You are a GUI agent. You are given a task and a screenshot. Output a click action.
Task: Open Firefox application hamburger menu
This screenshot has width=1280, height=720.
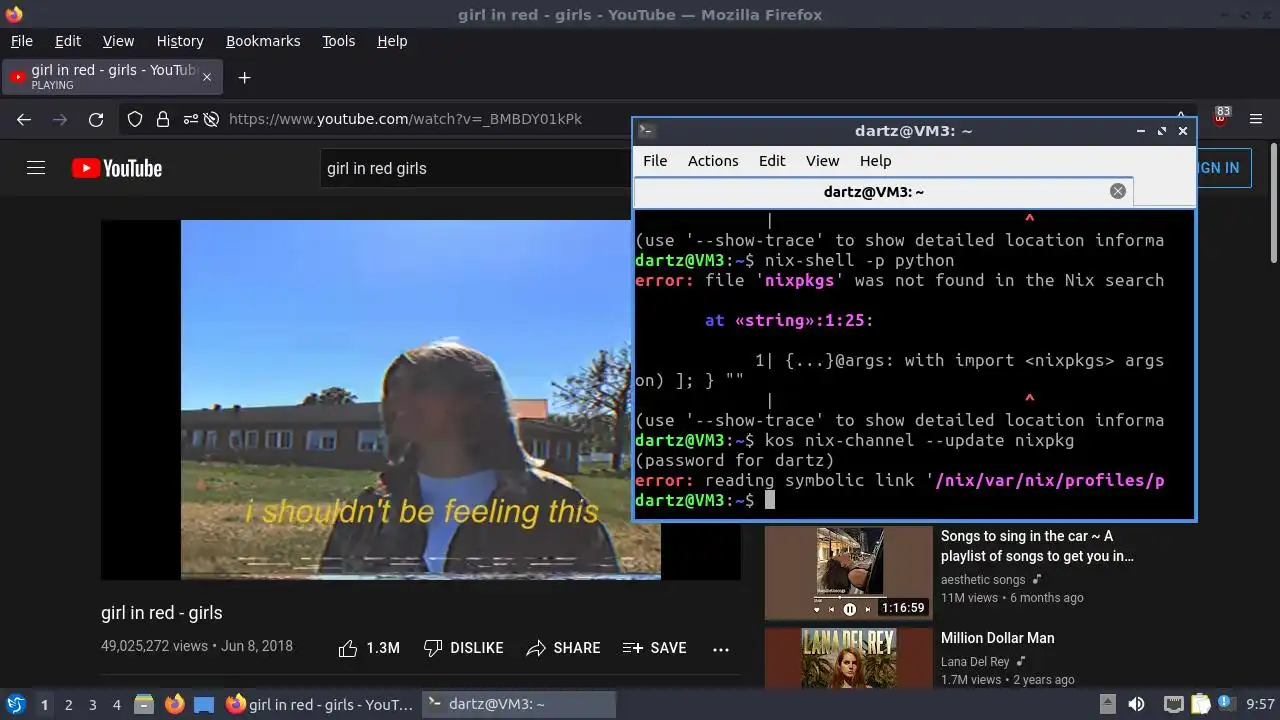click(x=1257, y=119)
